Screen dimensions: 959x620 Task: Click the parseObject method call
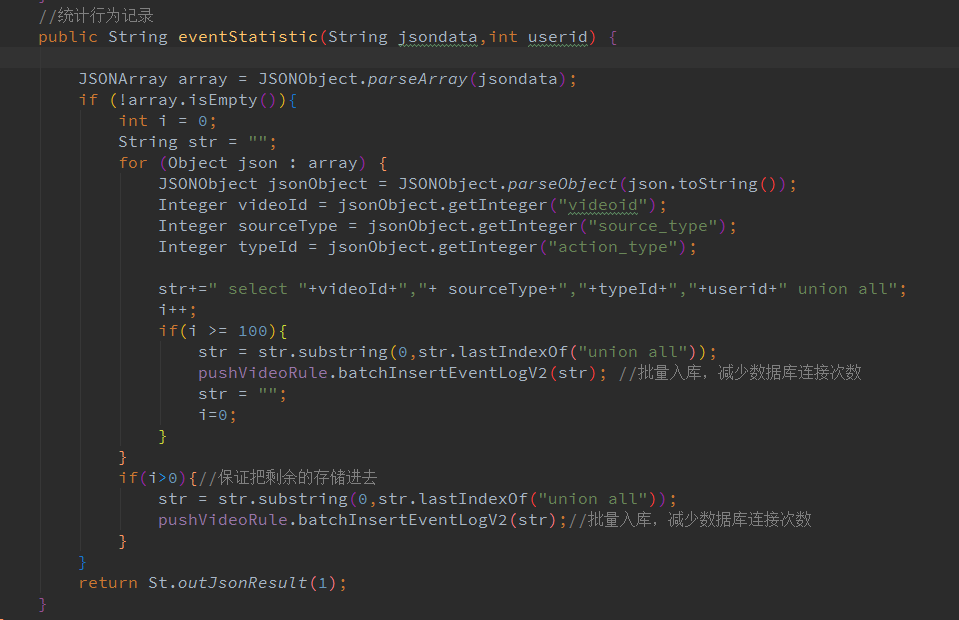coord(563,184)
